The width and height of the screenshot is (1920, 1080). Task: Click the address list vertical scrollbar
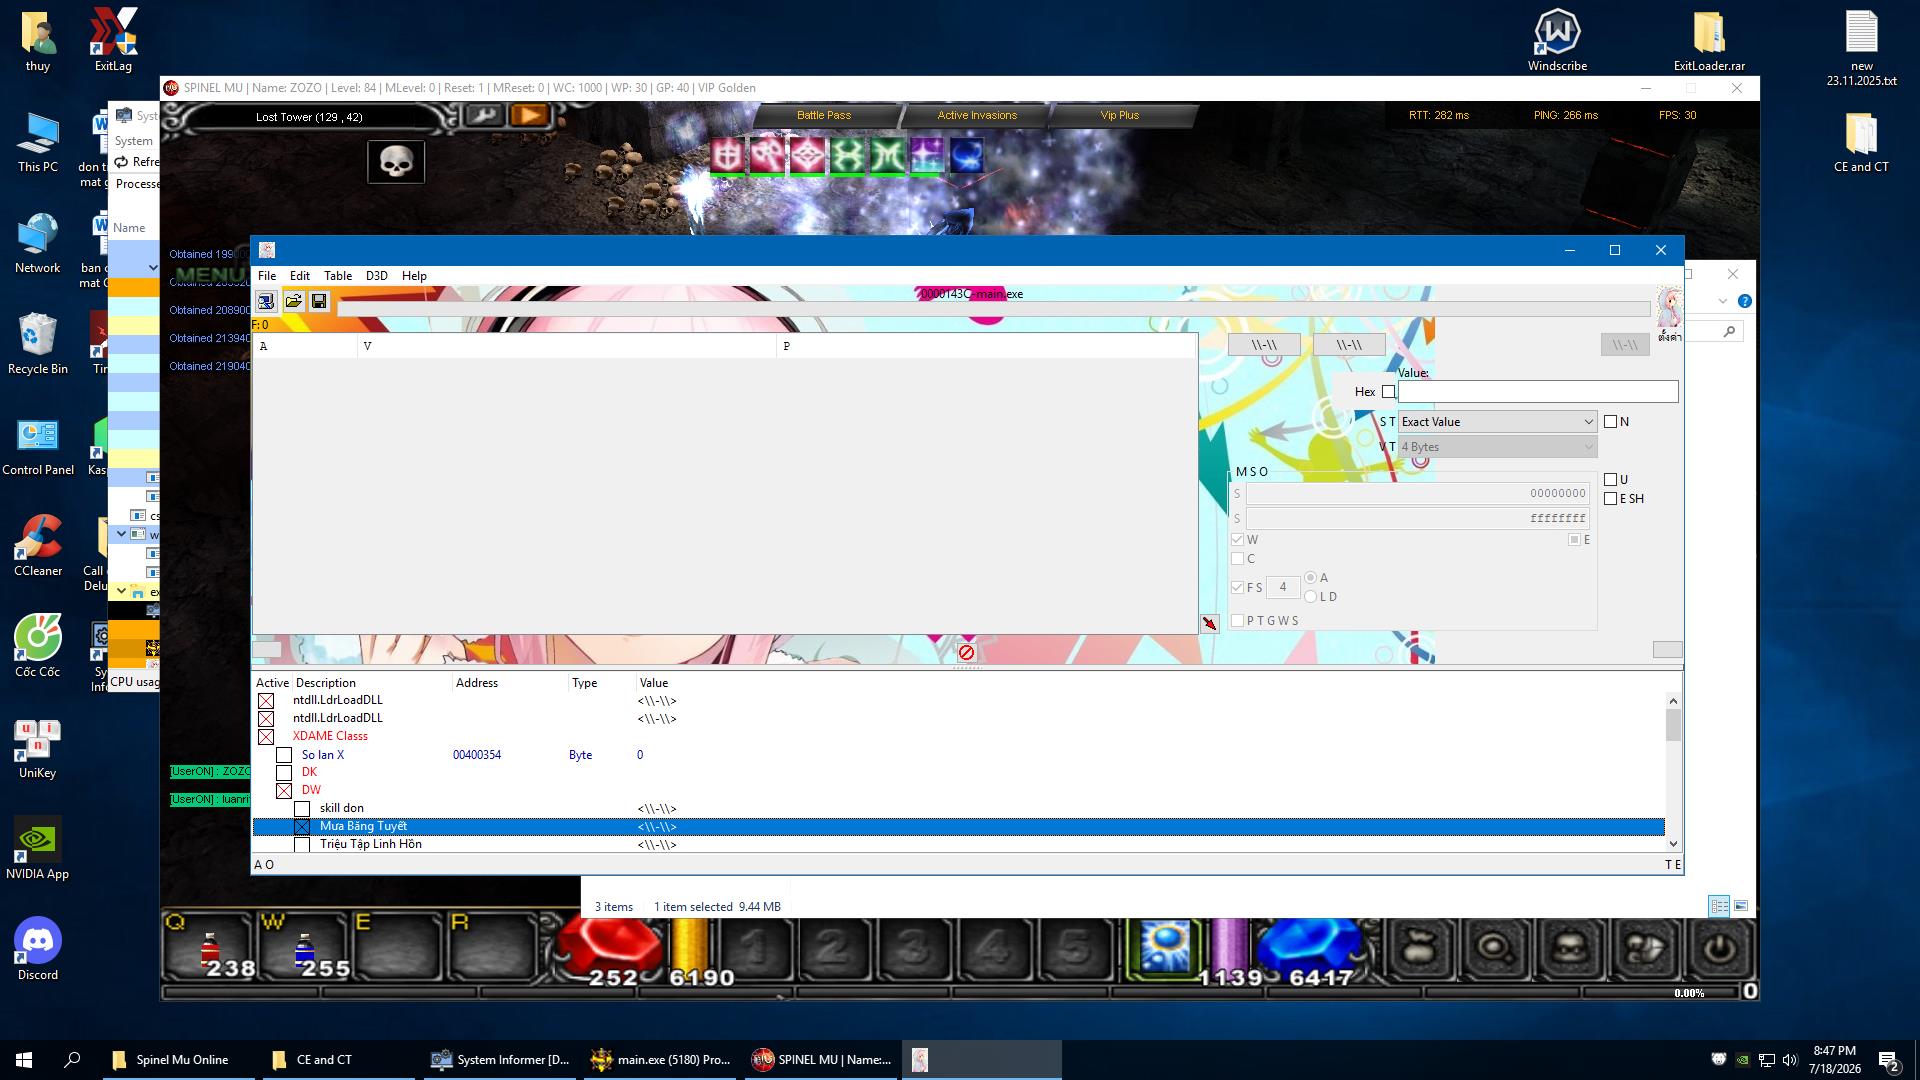[x=1673, y=772]
